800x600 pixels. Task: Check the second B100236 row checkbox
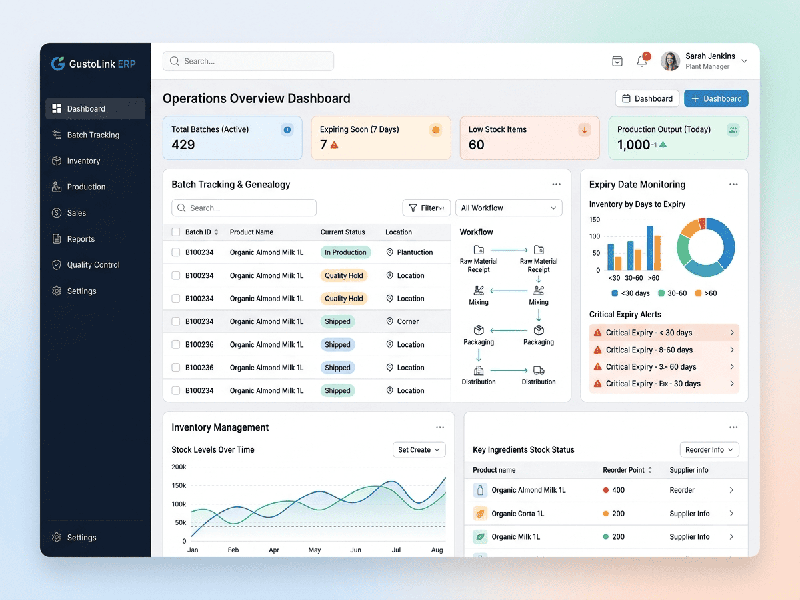[176, 367]
